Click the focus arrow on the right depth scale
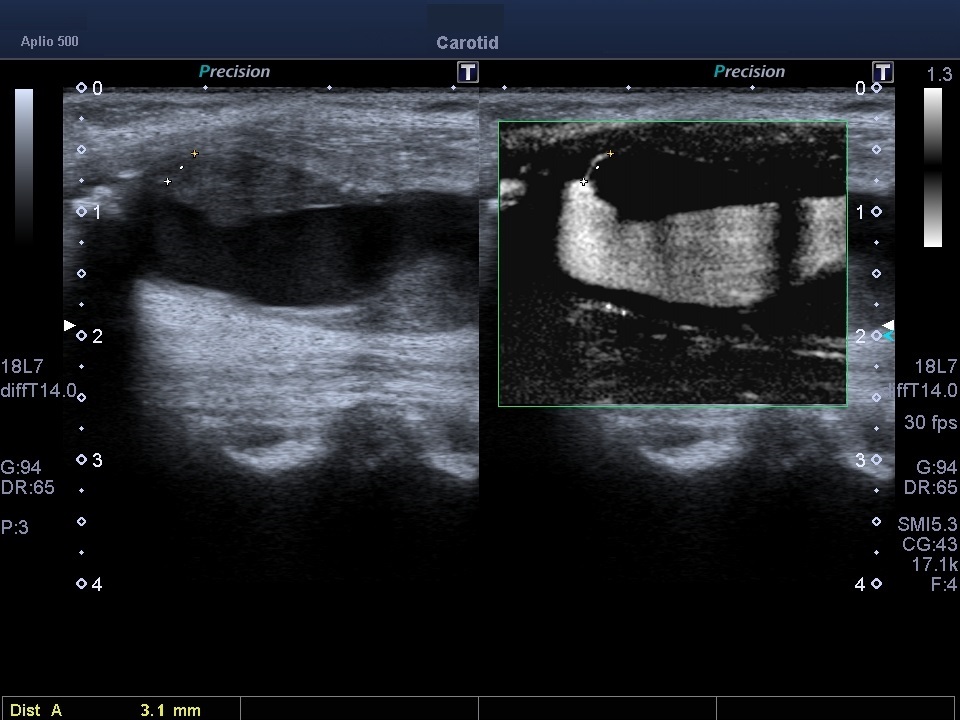Image resolution: width=960 pixels, height=720 pixels. click(x=887, y=327)
